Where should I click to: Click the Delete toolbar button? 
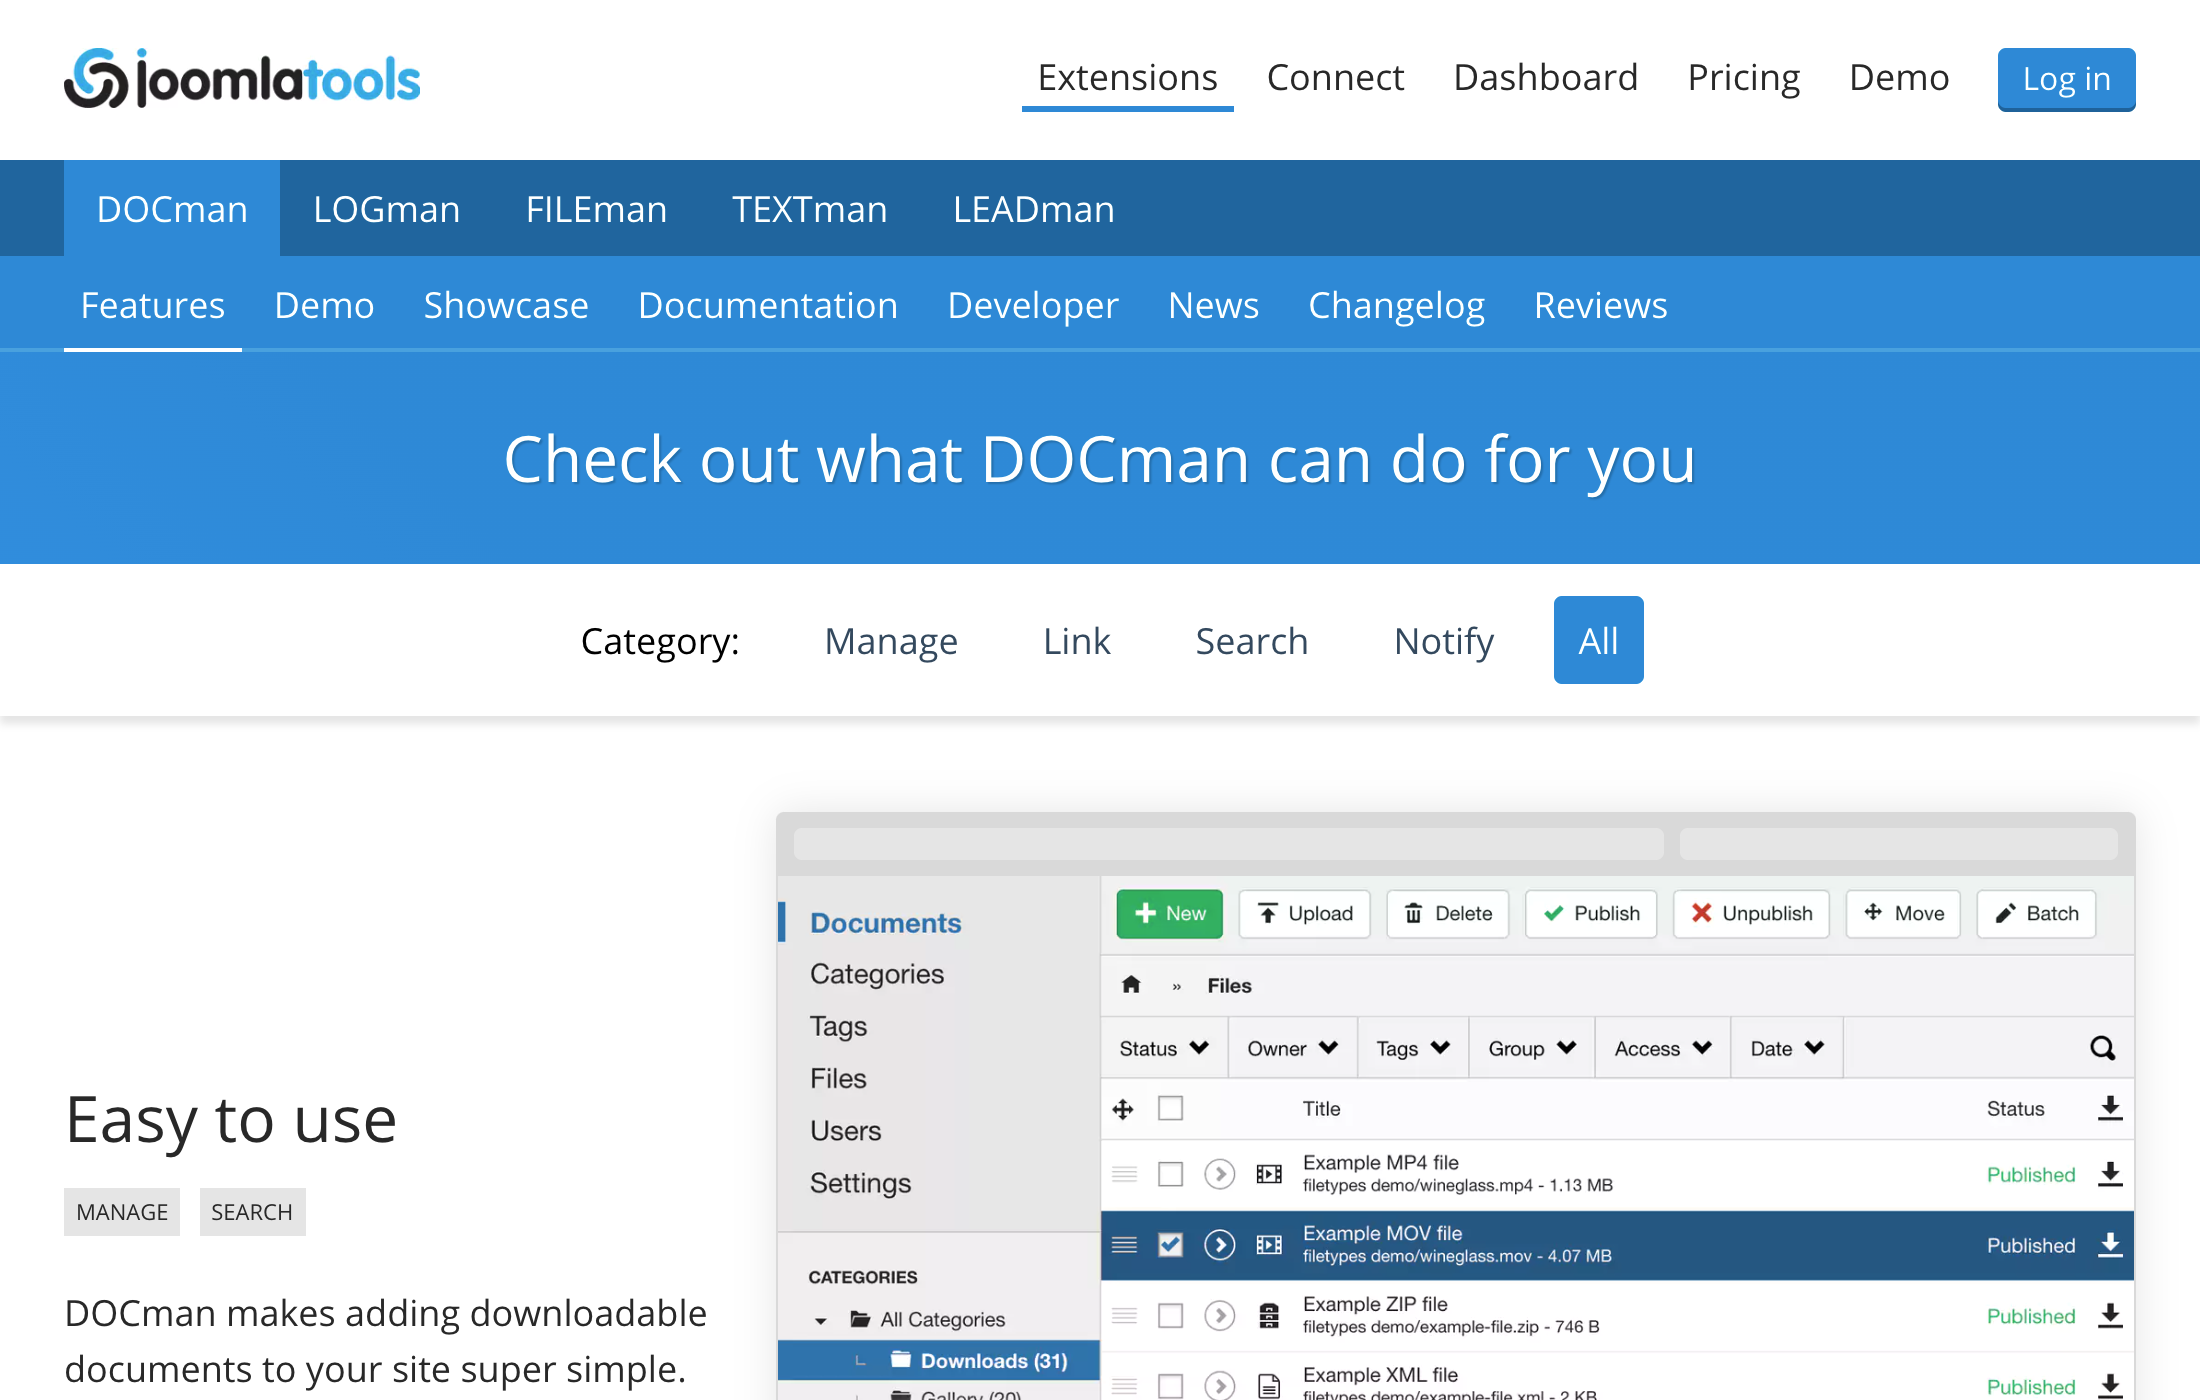[x=1447, y=913]
